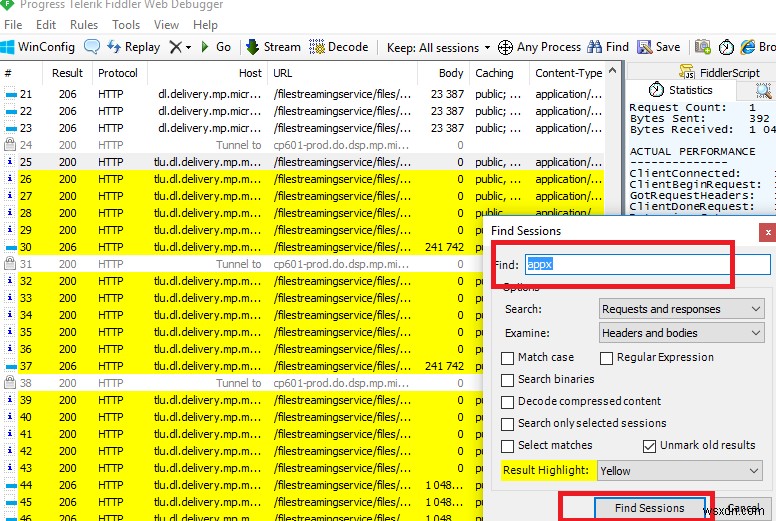Enable the Search binaries checkbox

click(x=507, y=380)
